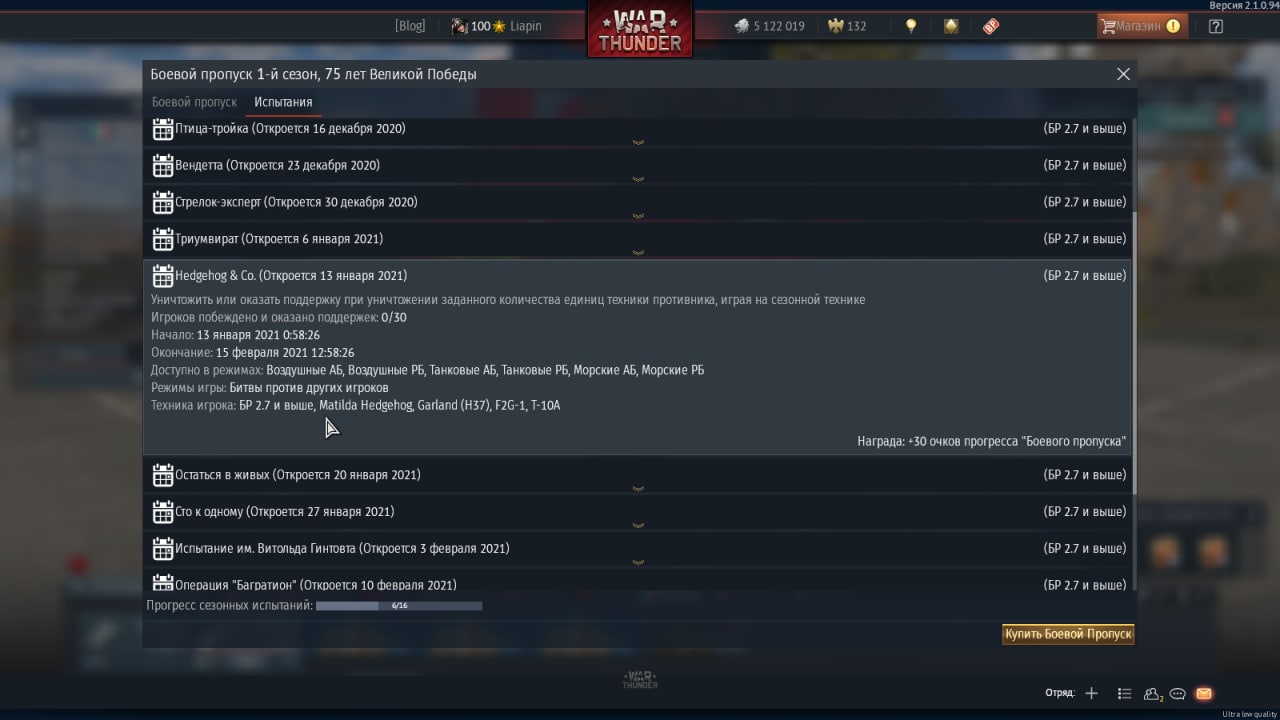The width and height of the screenshot is (1280, 720).
Task: Expand the Триумвират challenge
Action: click(638, 240)
